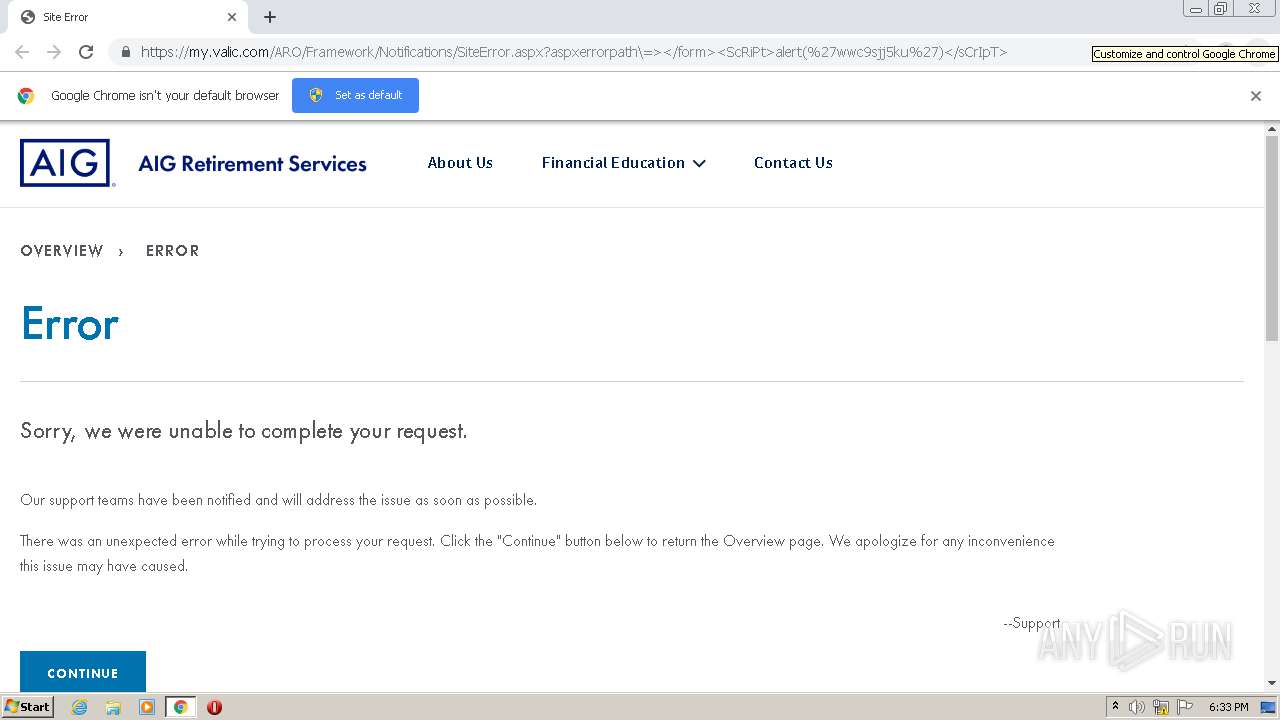Go back with browser back arrow

(22, 52)
